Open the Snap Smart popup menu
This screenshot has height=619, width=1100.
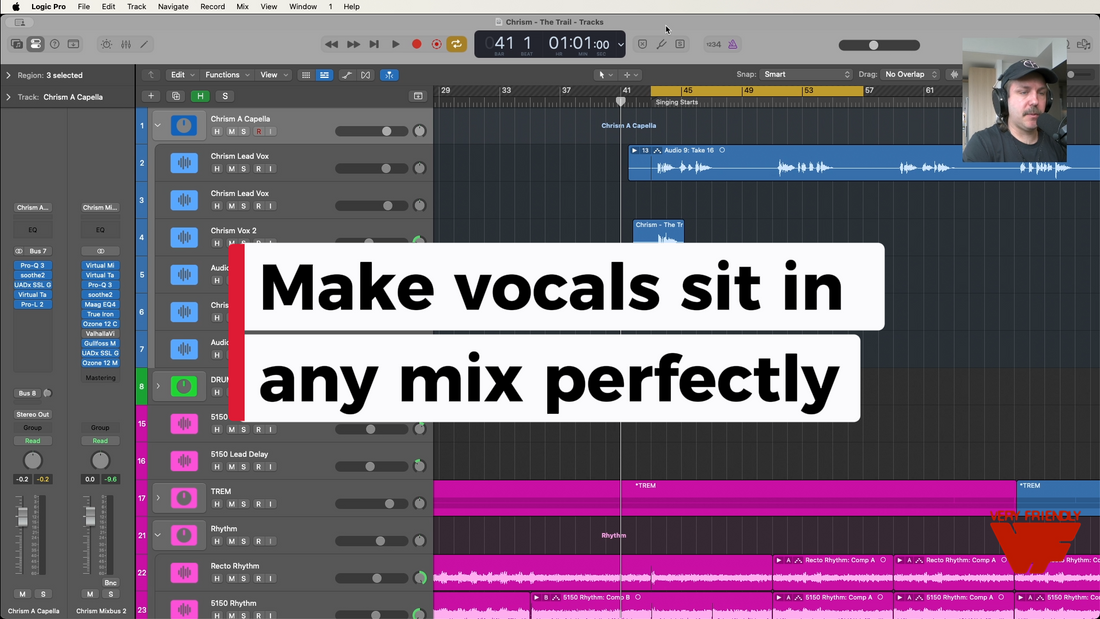(806, 74)
